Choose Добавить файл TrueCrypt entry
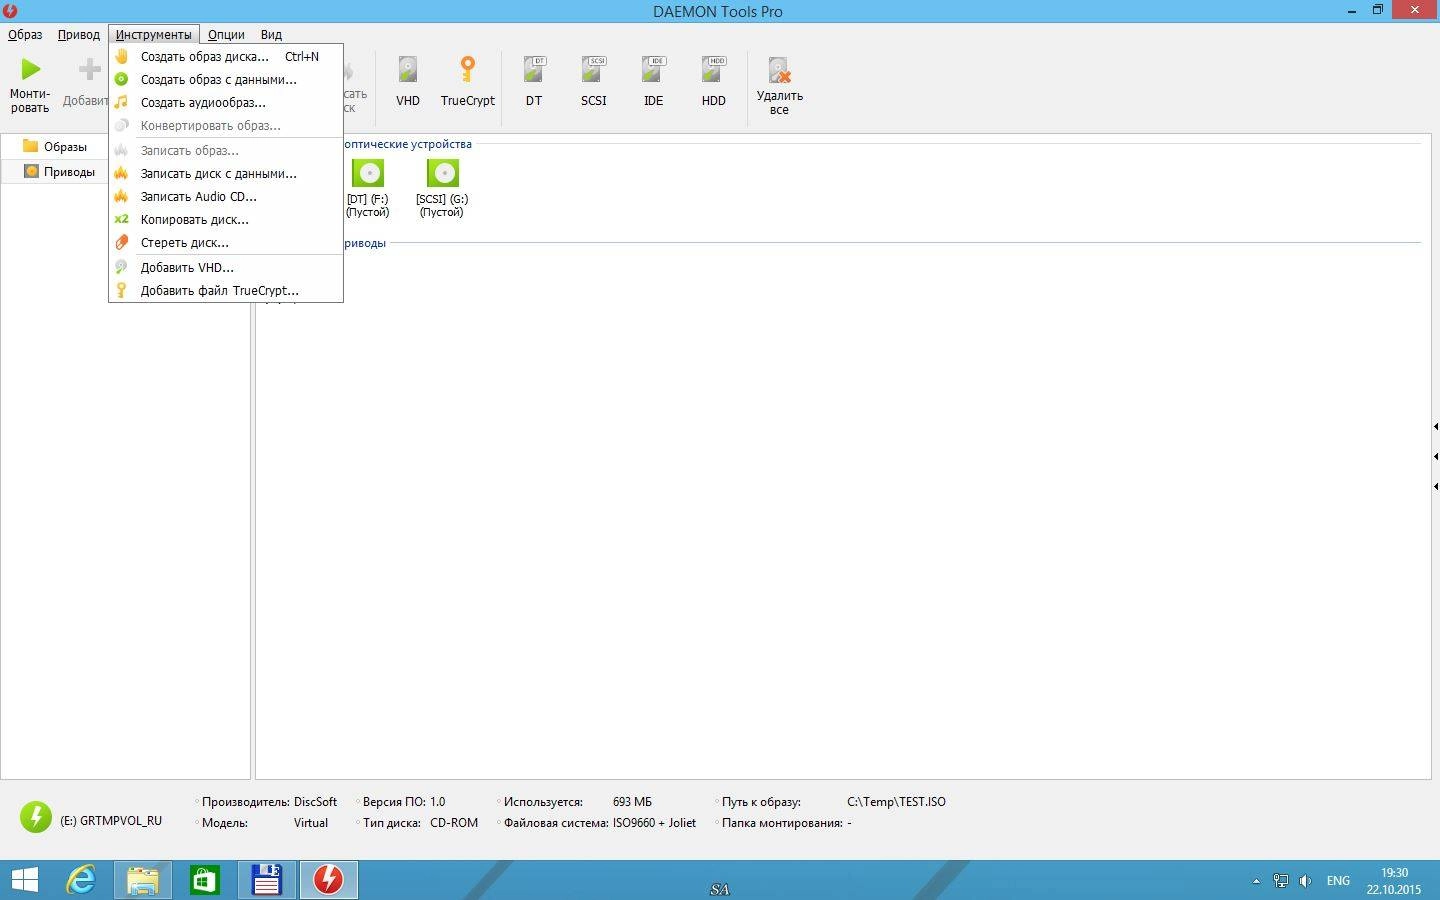Viewport: 1440px width, 900px height. point(226,291)
